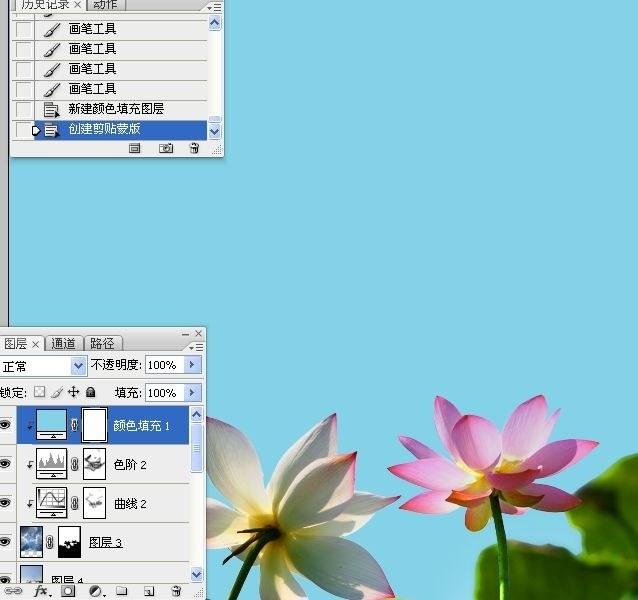Delete current state trash icon in History panel
Viewport: 638px width, 600px height.
coord(194,148)
